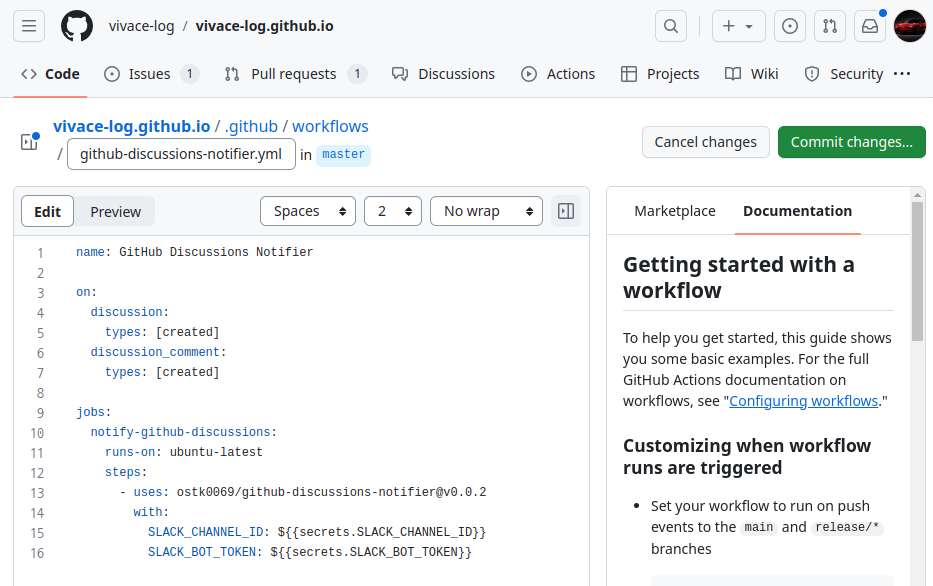Open the indent size 2 dropdown

click(393, 211)
